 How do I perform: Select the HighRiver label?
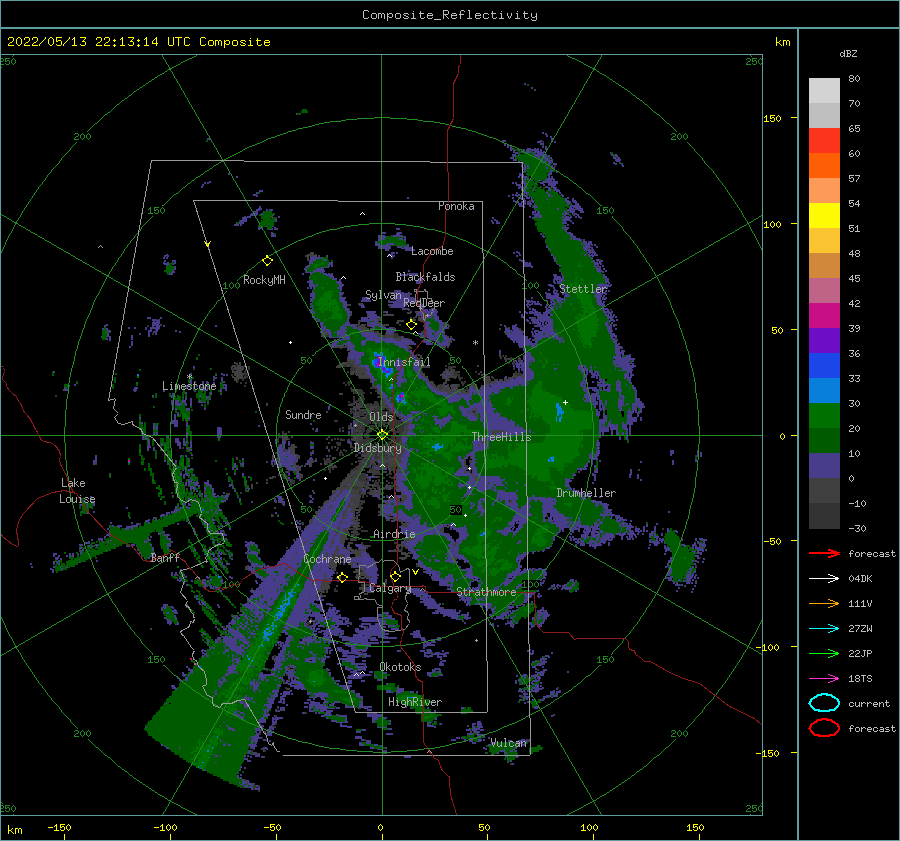click(x=415, y=702)
